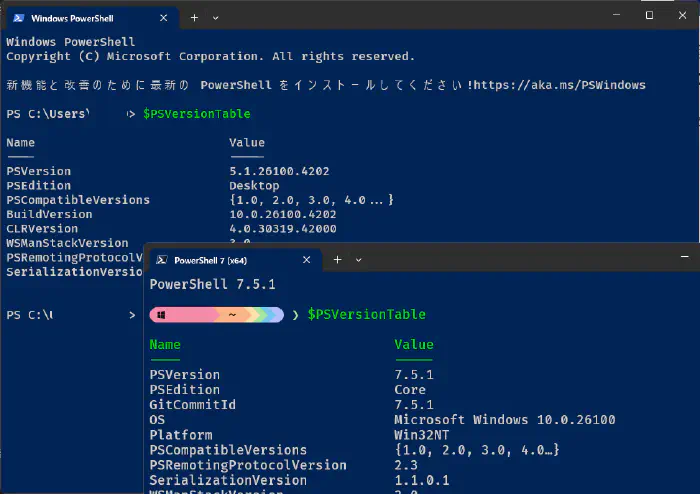
Task: Click the green Name header in PowerShell 7
Action: (165, 345)
